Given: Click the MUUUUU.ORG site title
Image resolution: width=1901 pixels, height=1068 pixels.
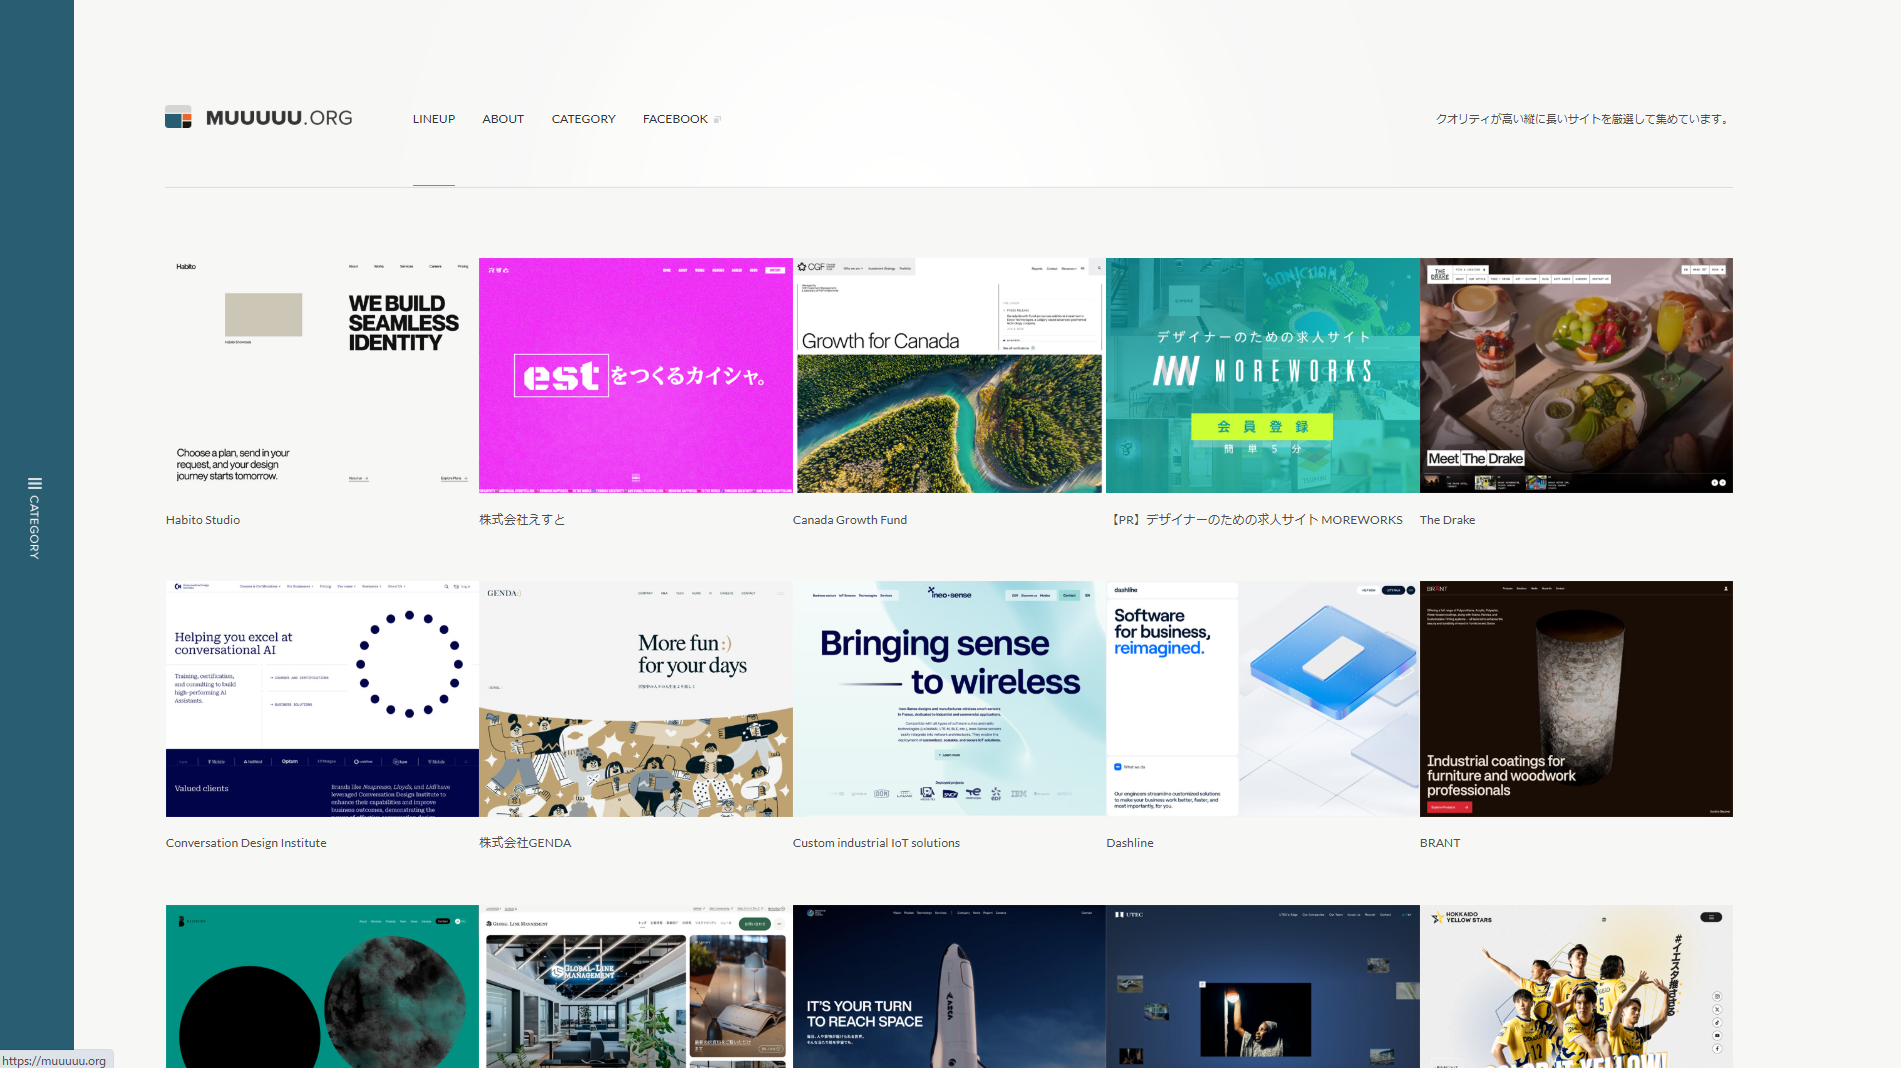Looking at the screenshot, I should (x=279, y=118).
